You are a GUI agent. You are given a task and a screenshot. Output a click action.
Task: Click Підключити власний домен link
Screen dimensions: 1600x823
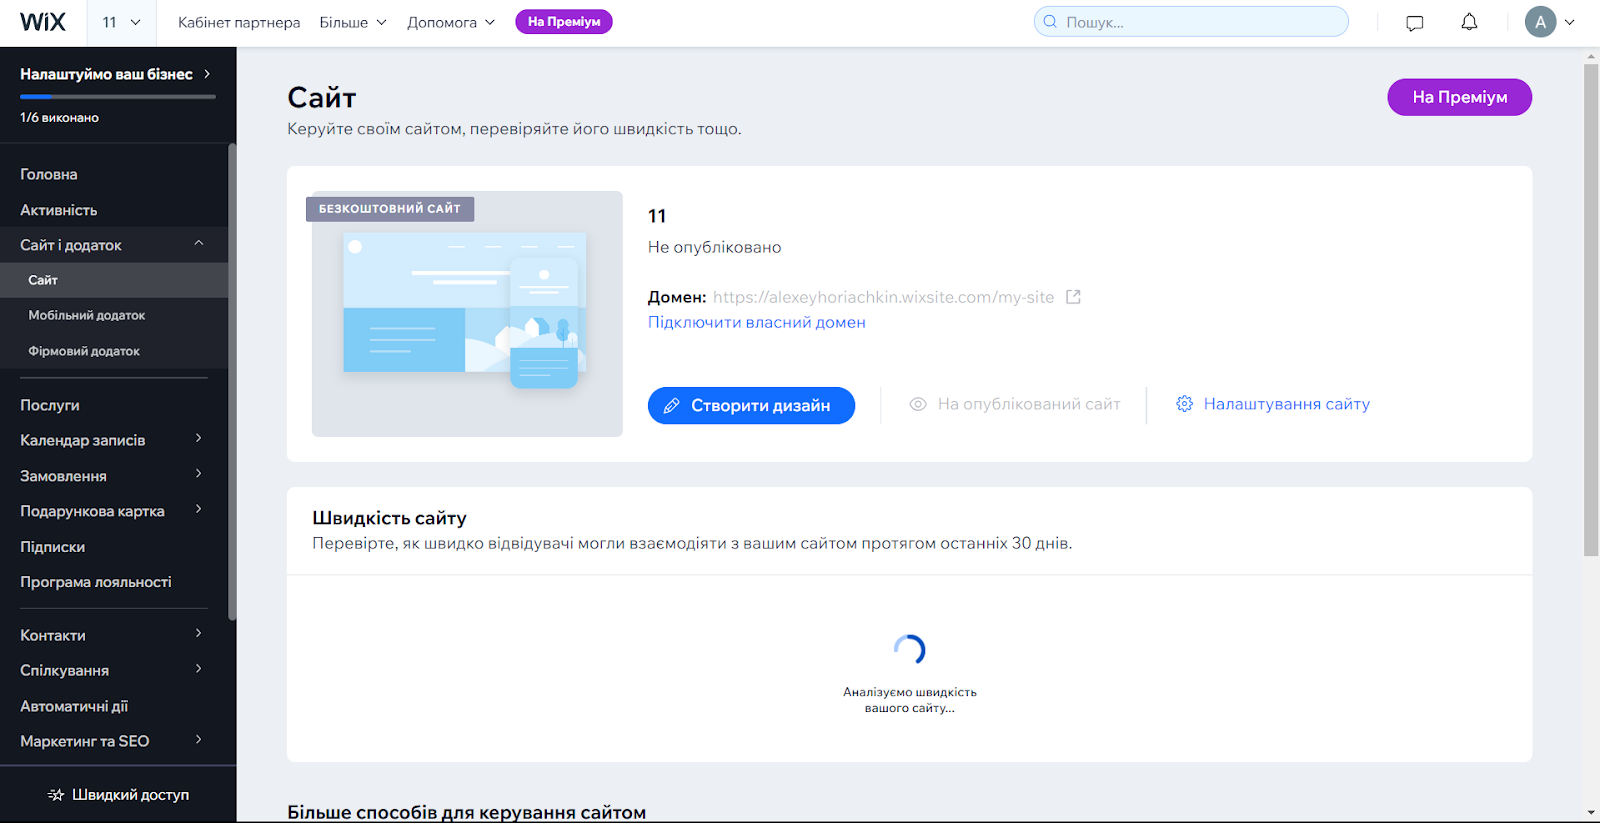click(x=756, y=322)
